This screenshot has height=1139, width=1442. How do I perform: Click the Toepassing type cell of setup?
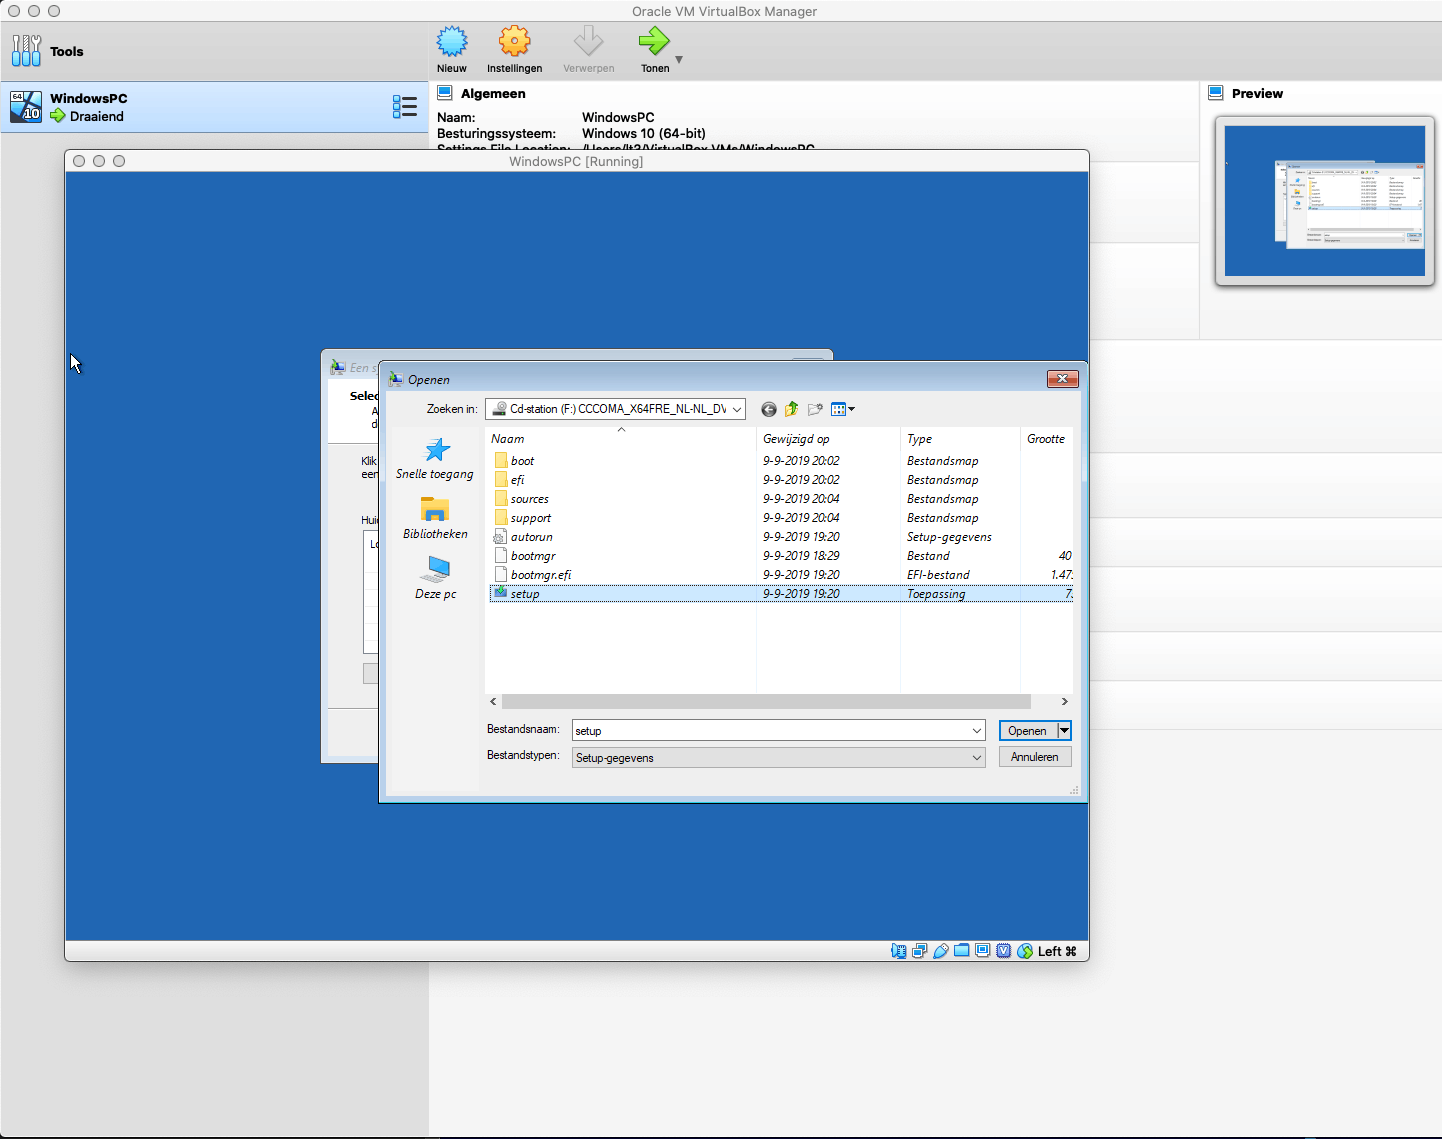click(x=936, y=594)
